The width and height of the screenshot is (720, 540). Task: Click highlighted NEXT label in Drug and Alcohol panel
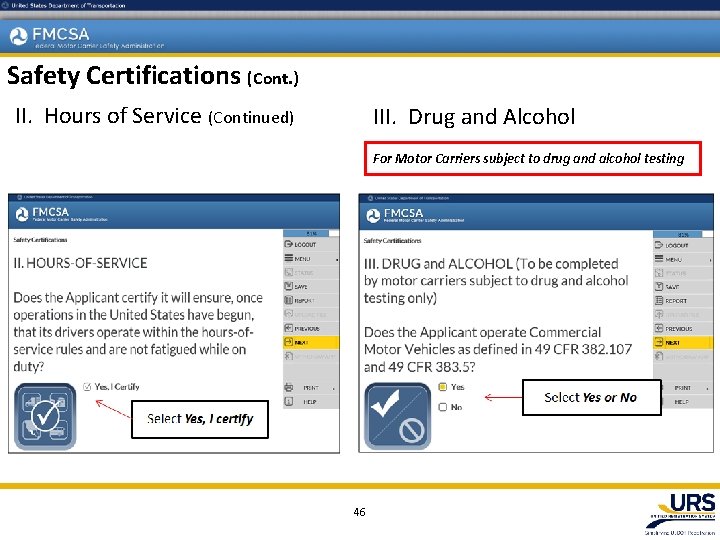click(672, 343)
